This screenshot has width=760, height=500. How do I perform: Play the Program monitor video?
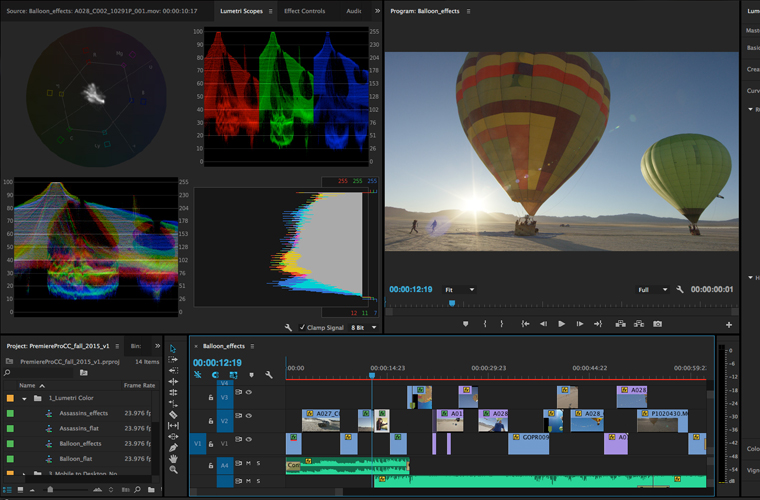click(x=561, y=324)
